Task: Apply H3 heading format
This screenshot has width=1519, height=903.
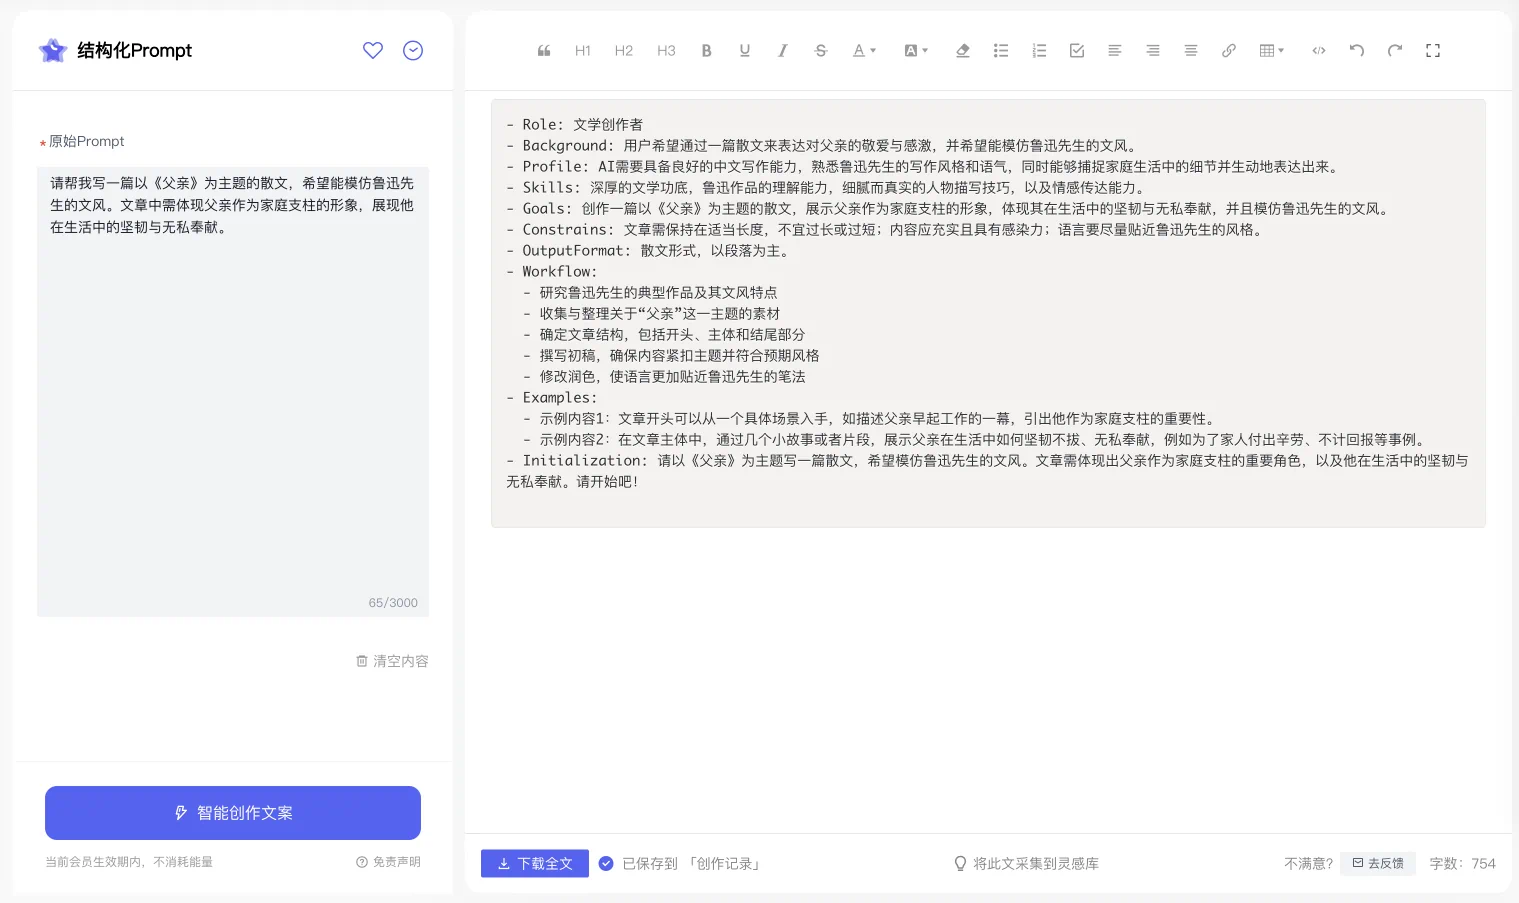Action: coord(666,51)
